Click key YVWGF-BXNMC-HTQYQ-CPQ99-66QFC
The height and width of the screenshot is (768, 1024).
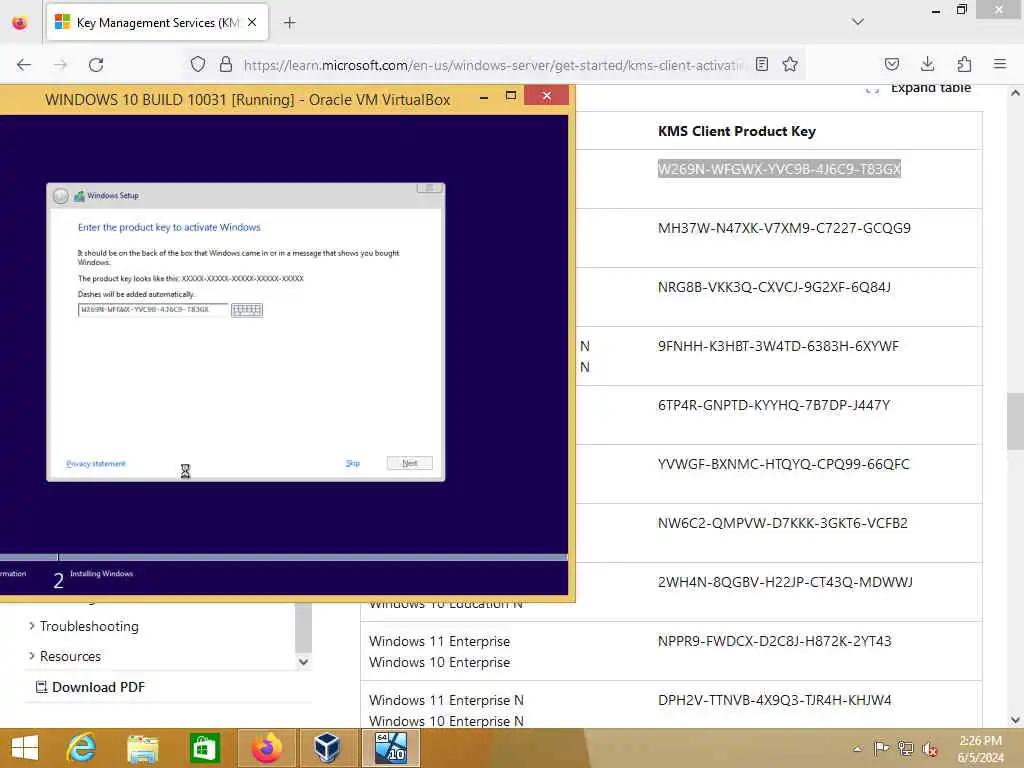click(x=784, y=464)
